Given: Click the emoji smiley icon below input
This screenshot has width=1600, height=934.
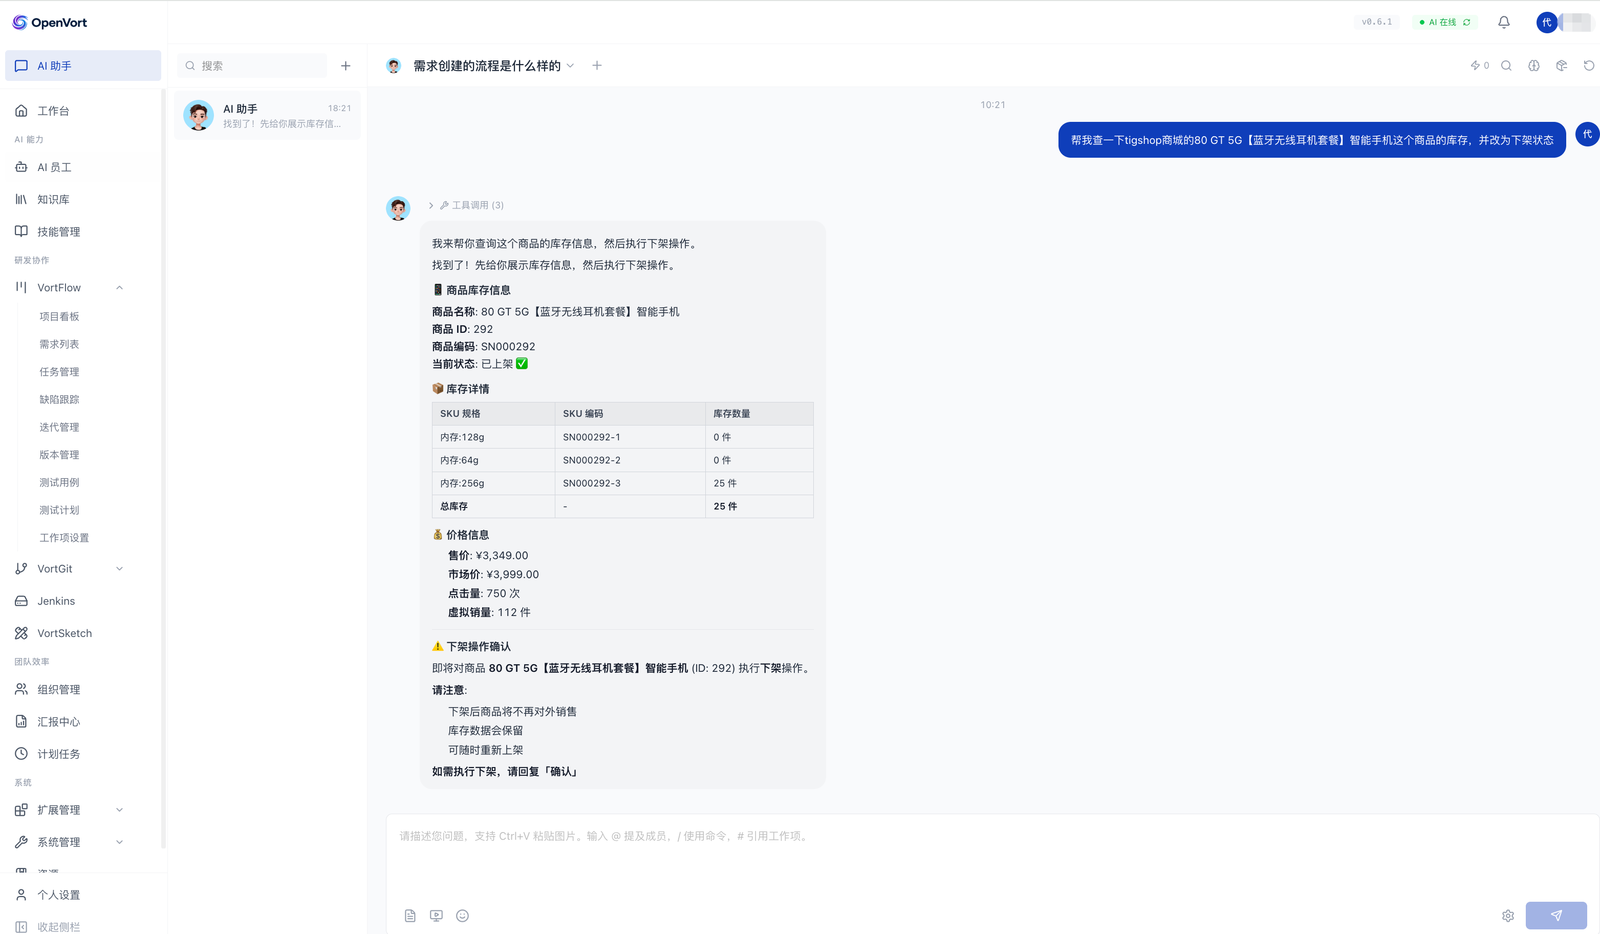Looking at the screenshot, I should [462, 916].
